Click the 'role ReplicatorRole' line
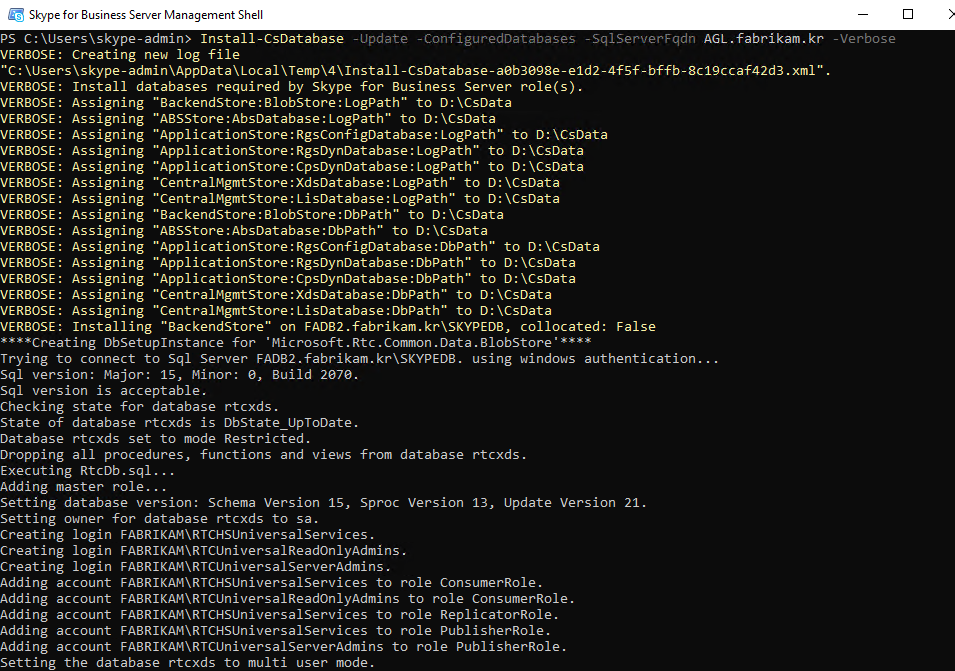The width and height of the screenshot is (955, 671). pyautogui.click(x=280, y=614)
